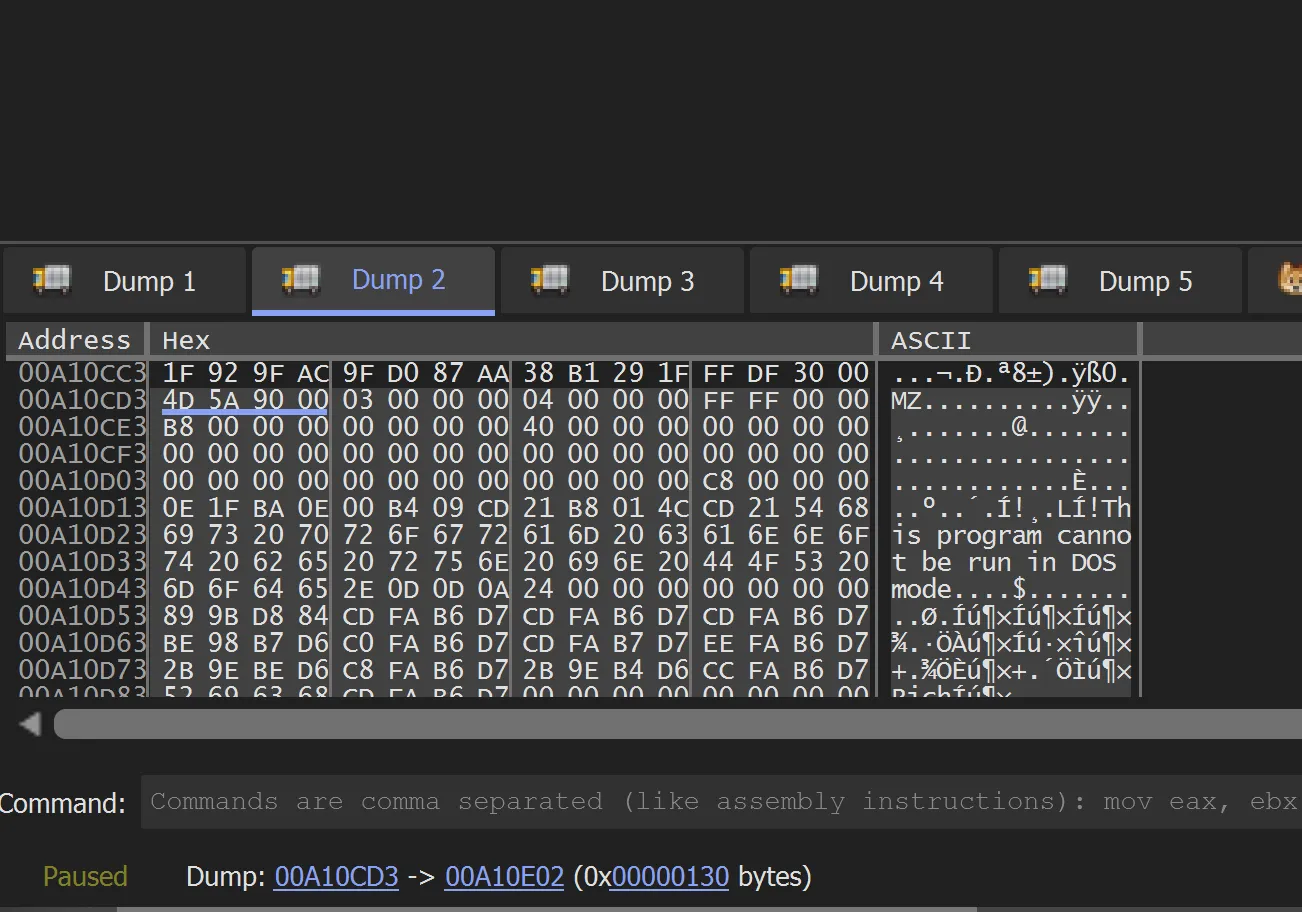Select address row 00A10D73
Image resolution: width=1302 pixels, height=912 pixels.
[83, 670]
